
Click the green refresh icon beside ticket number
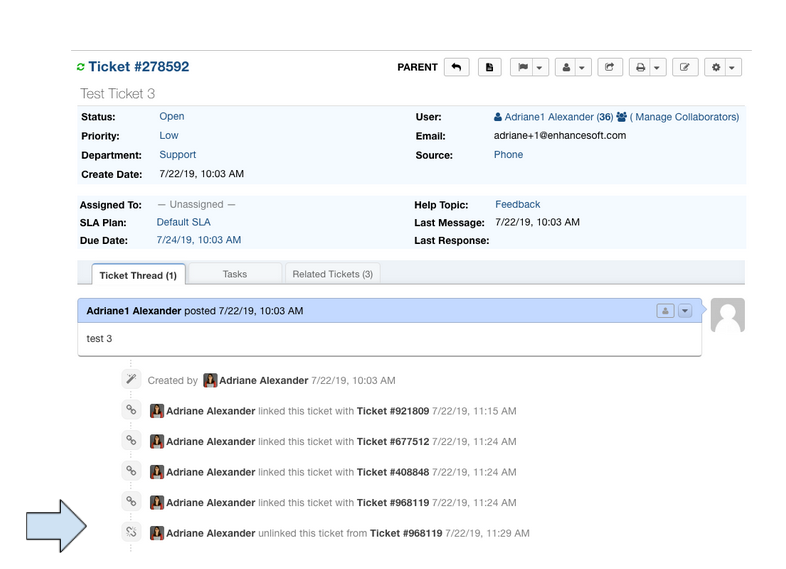(x=81, y=67)
